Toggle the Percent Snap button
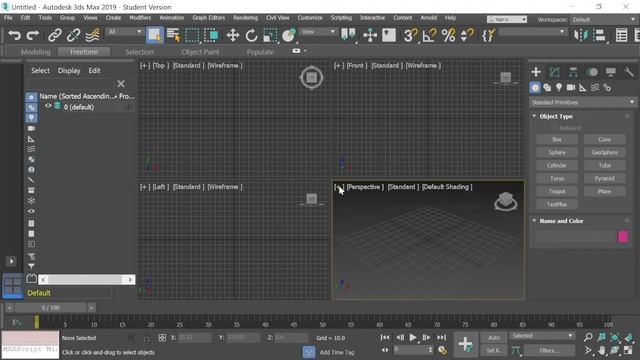The width and height of the screenshot is (640, 360). pos(448,36)
